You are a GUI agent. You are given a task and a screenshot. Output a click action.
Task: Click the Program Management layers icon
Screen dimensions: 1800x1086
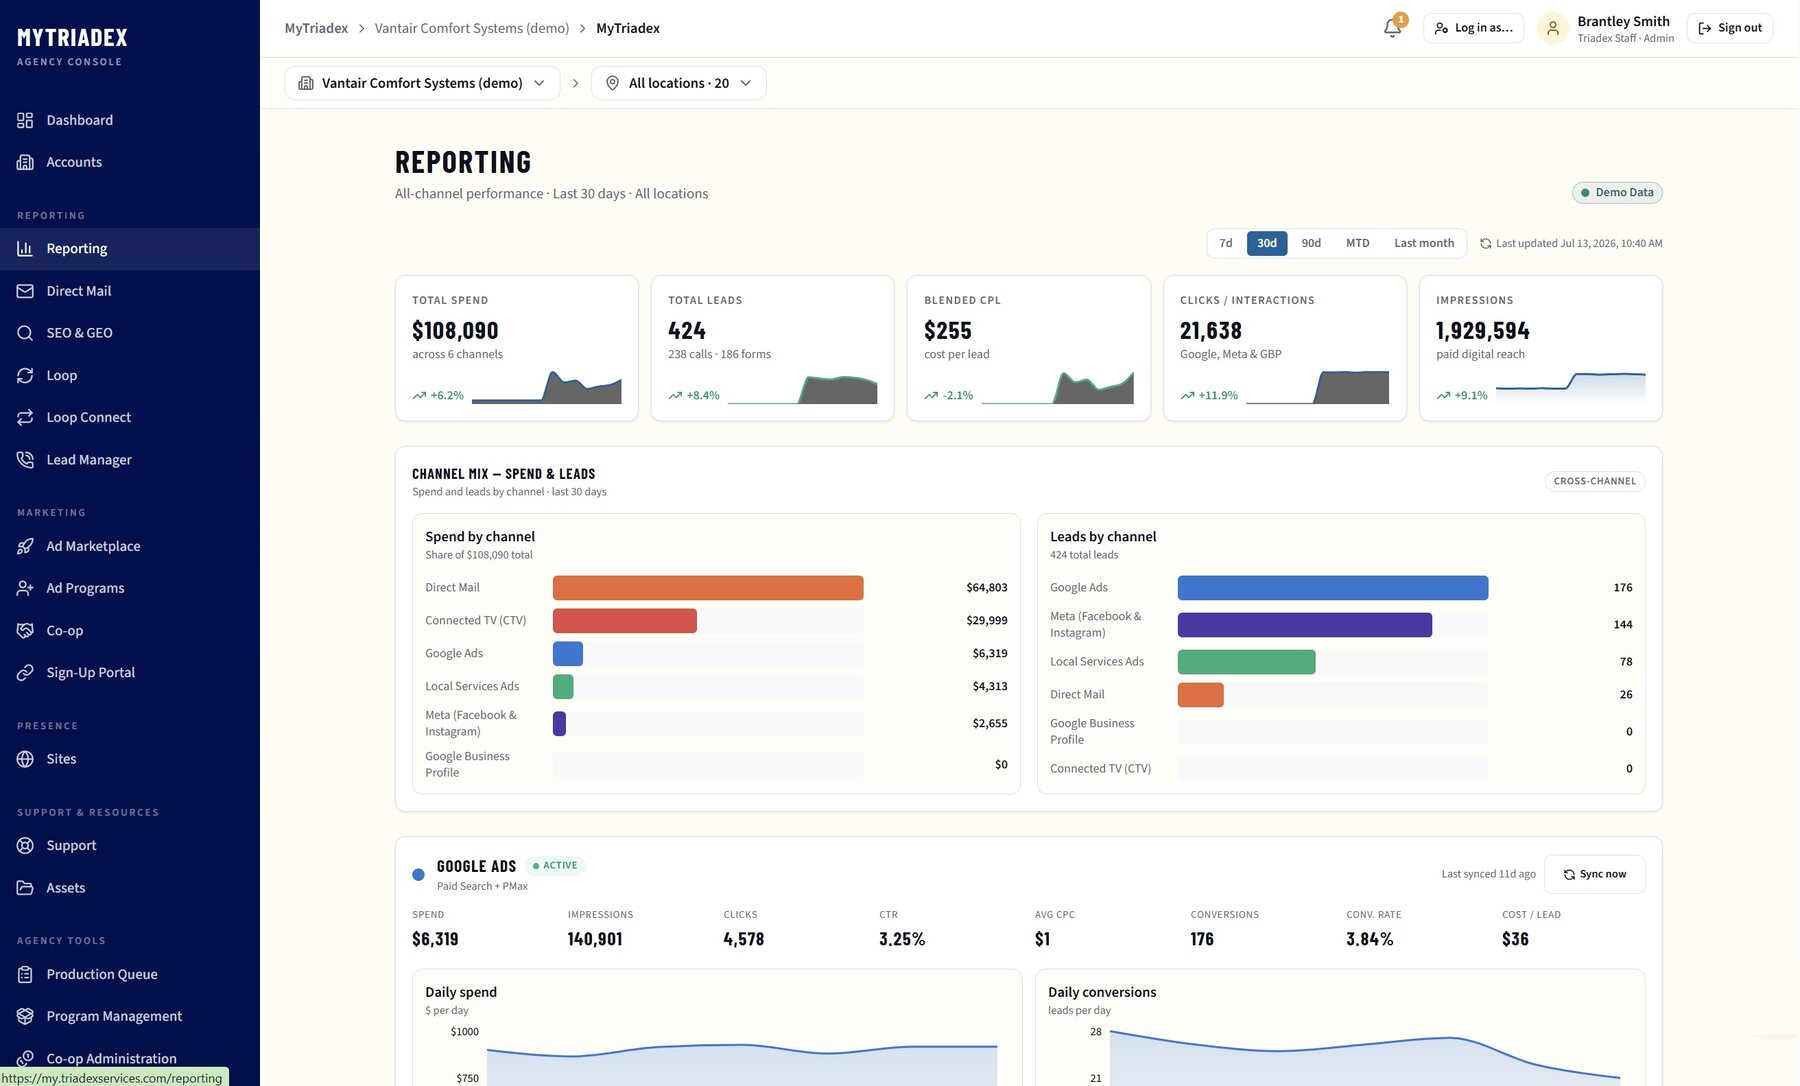point(25,1016)
